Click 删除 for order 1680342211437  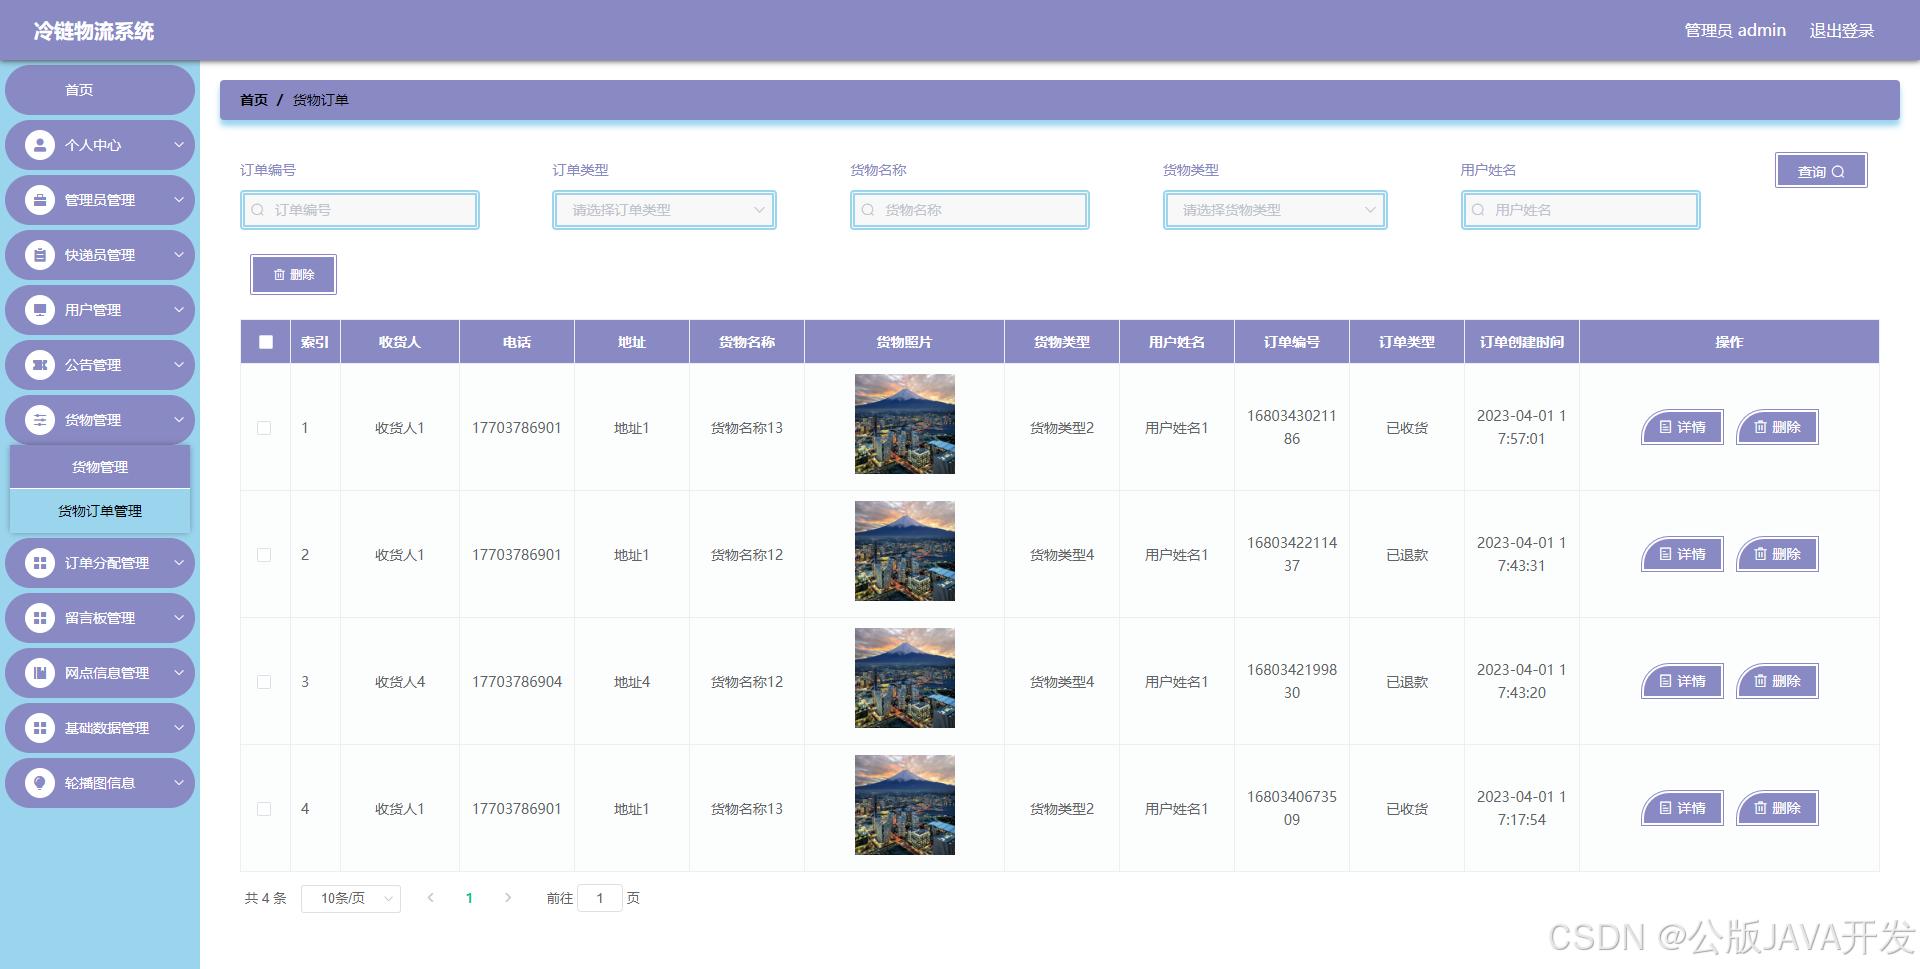pyautogui.click(x=1777, y=554)
